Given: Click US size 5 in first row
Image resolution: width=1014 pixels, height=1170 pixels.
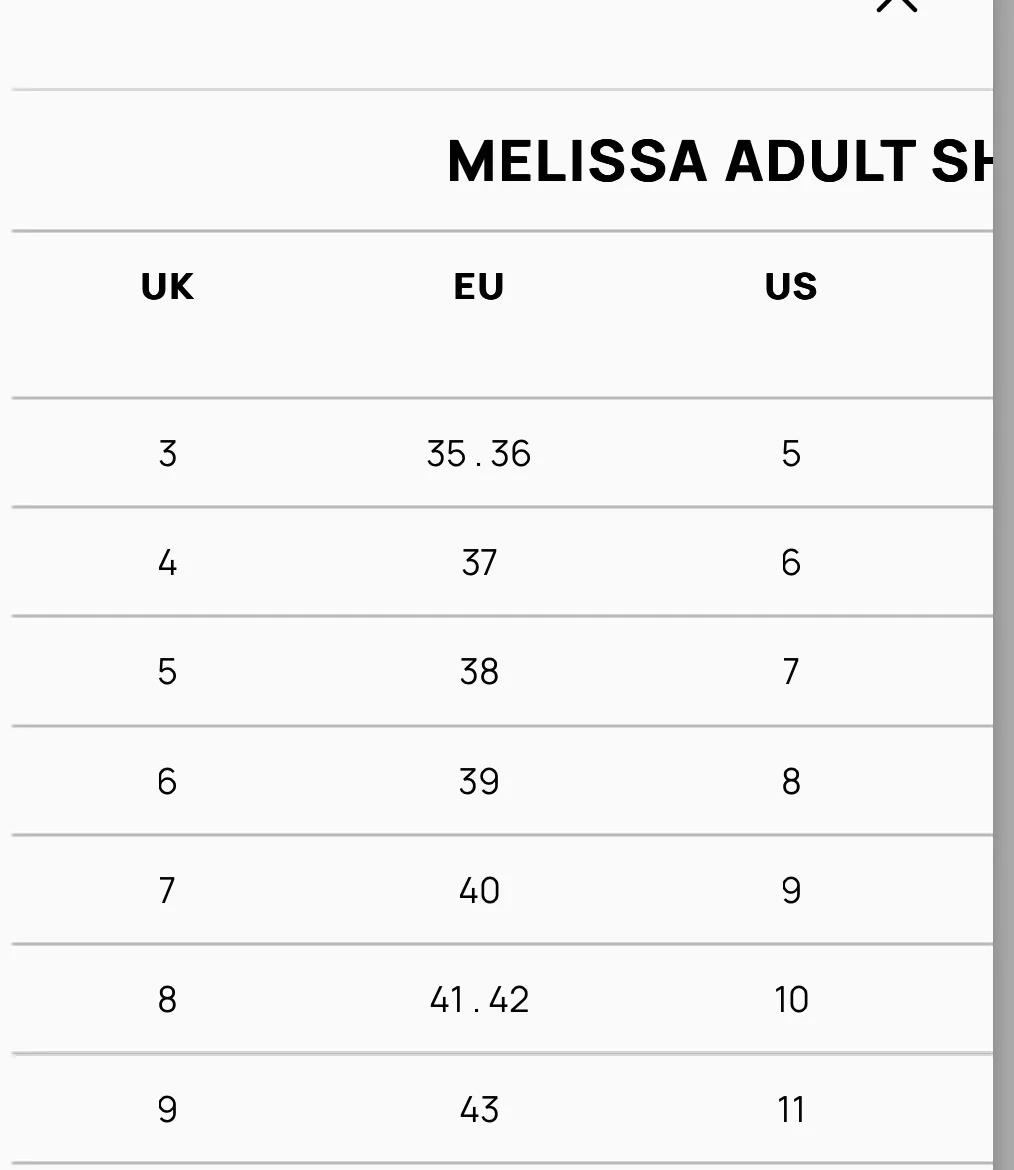Looking at the screenshot, I should 791,454.
